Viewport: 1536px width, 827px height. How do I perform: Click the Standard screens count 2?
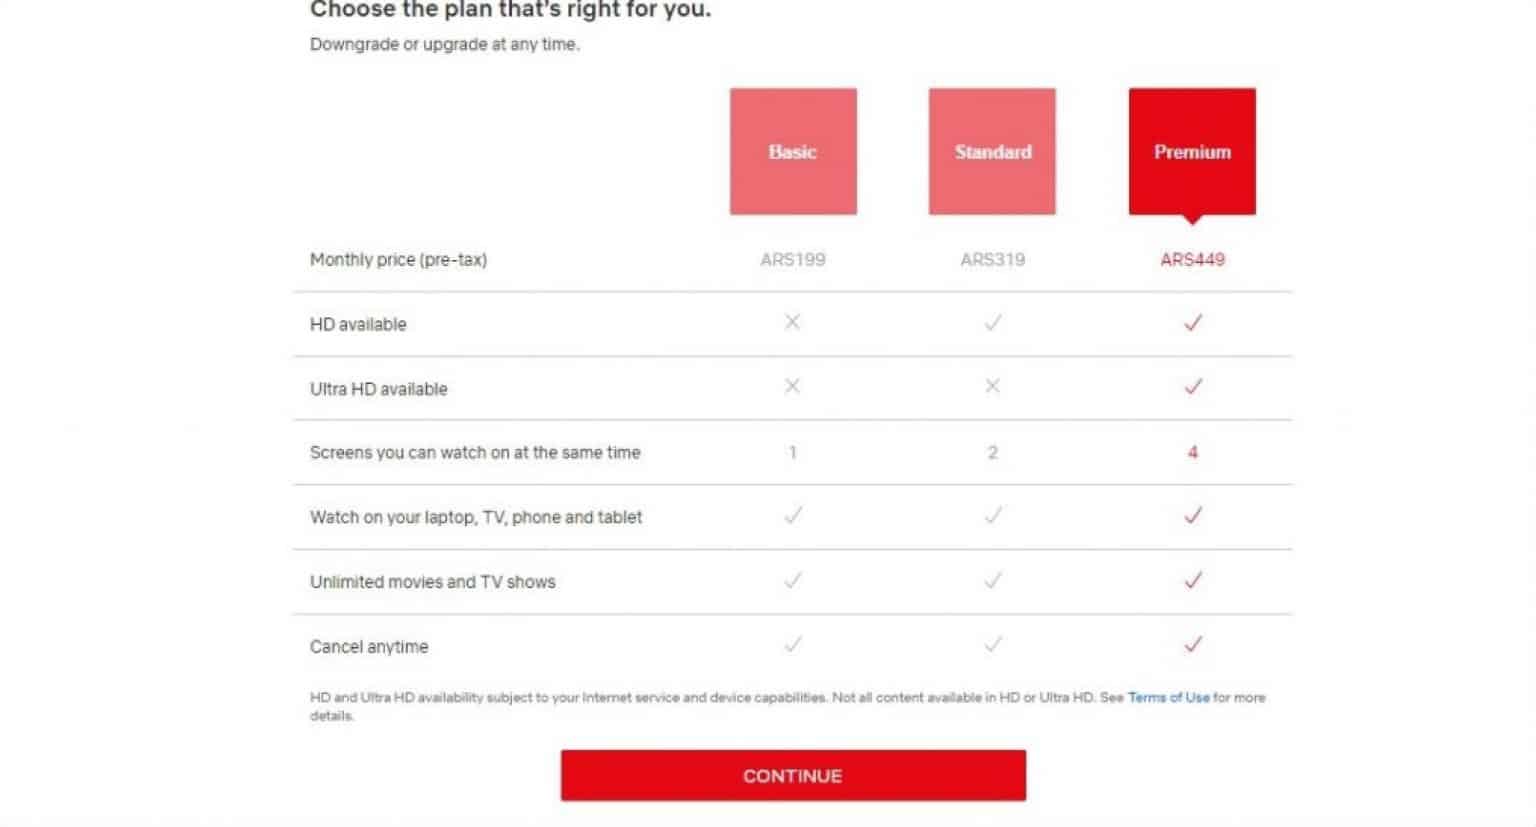pos(992,452)
